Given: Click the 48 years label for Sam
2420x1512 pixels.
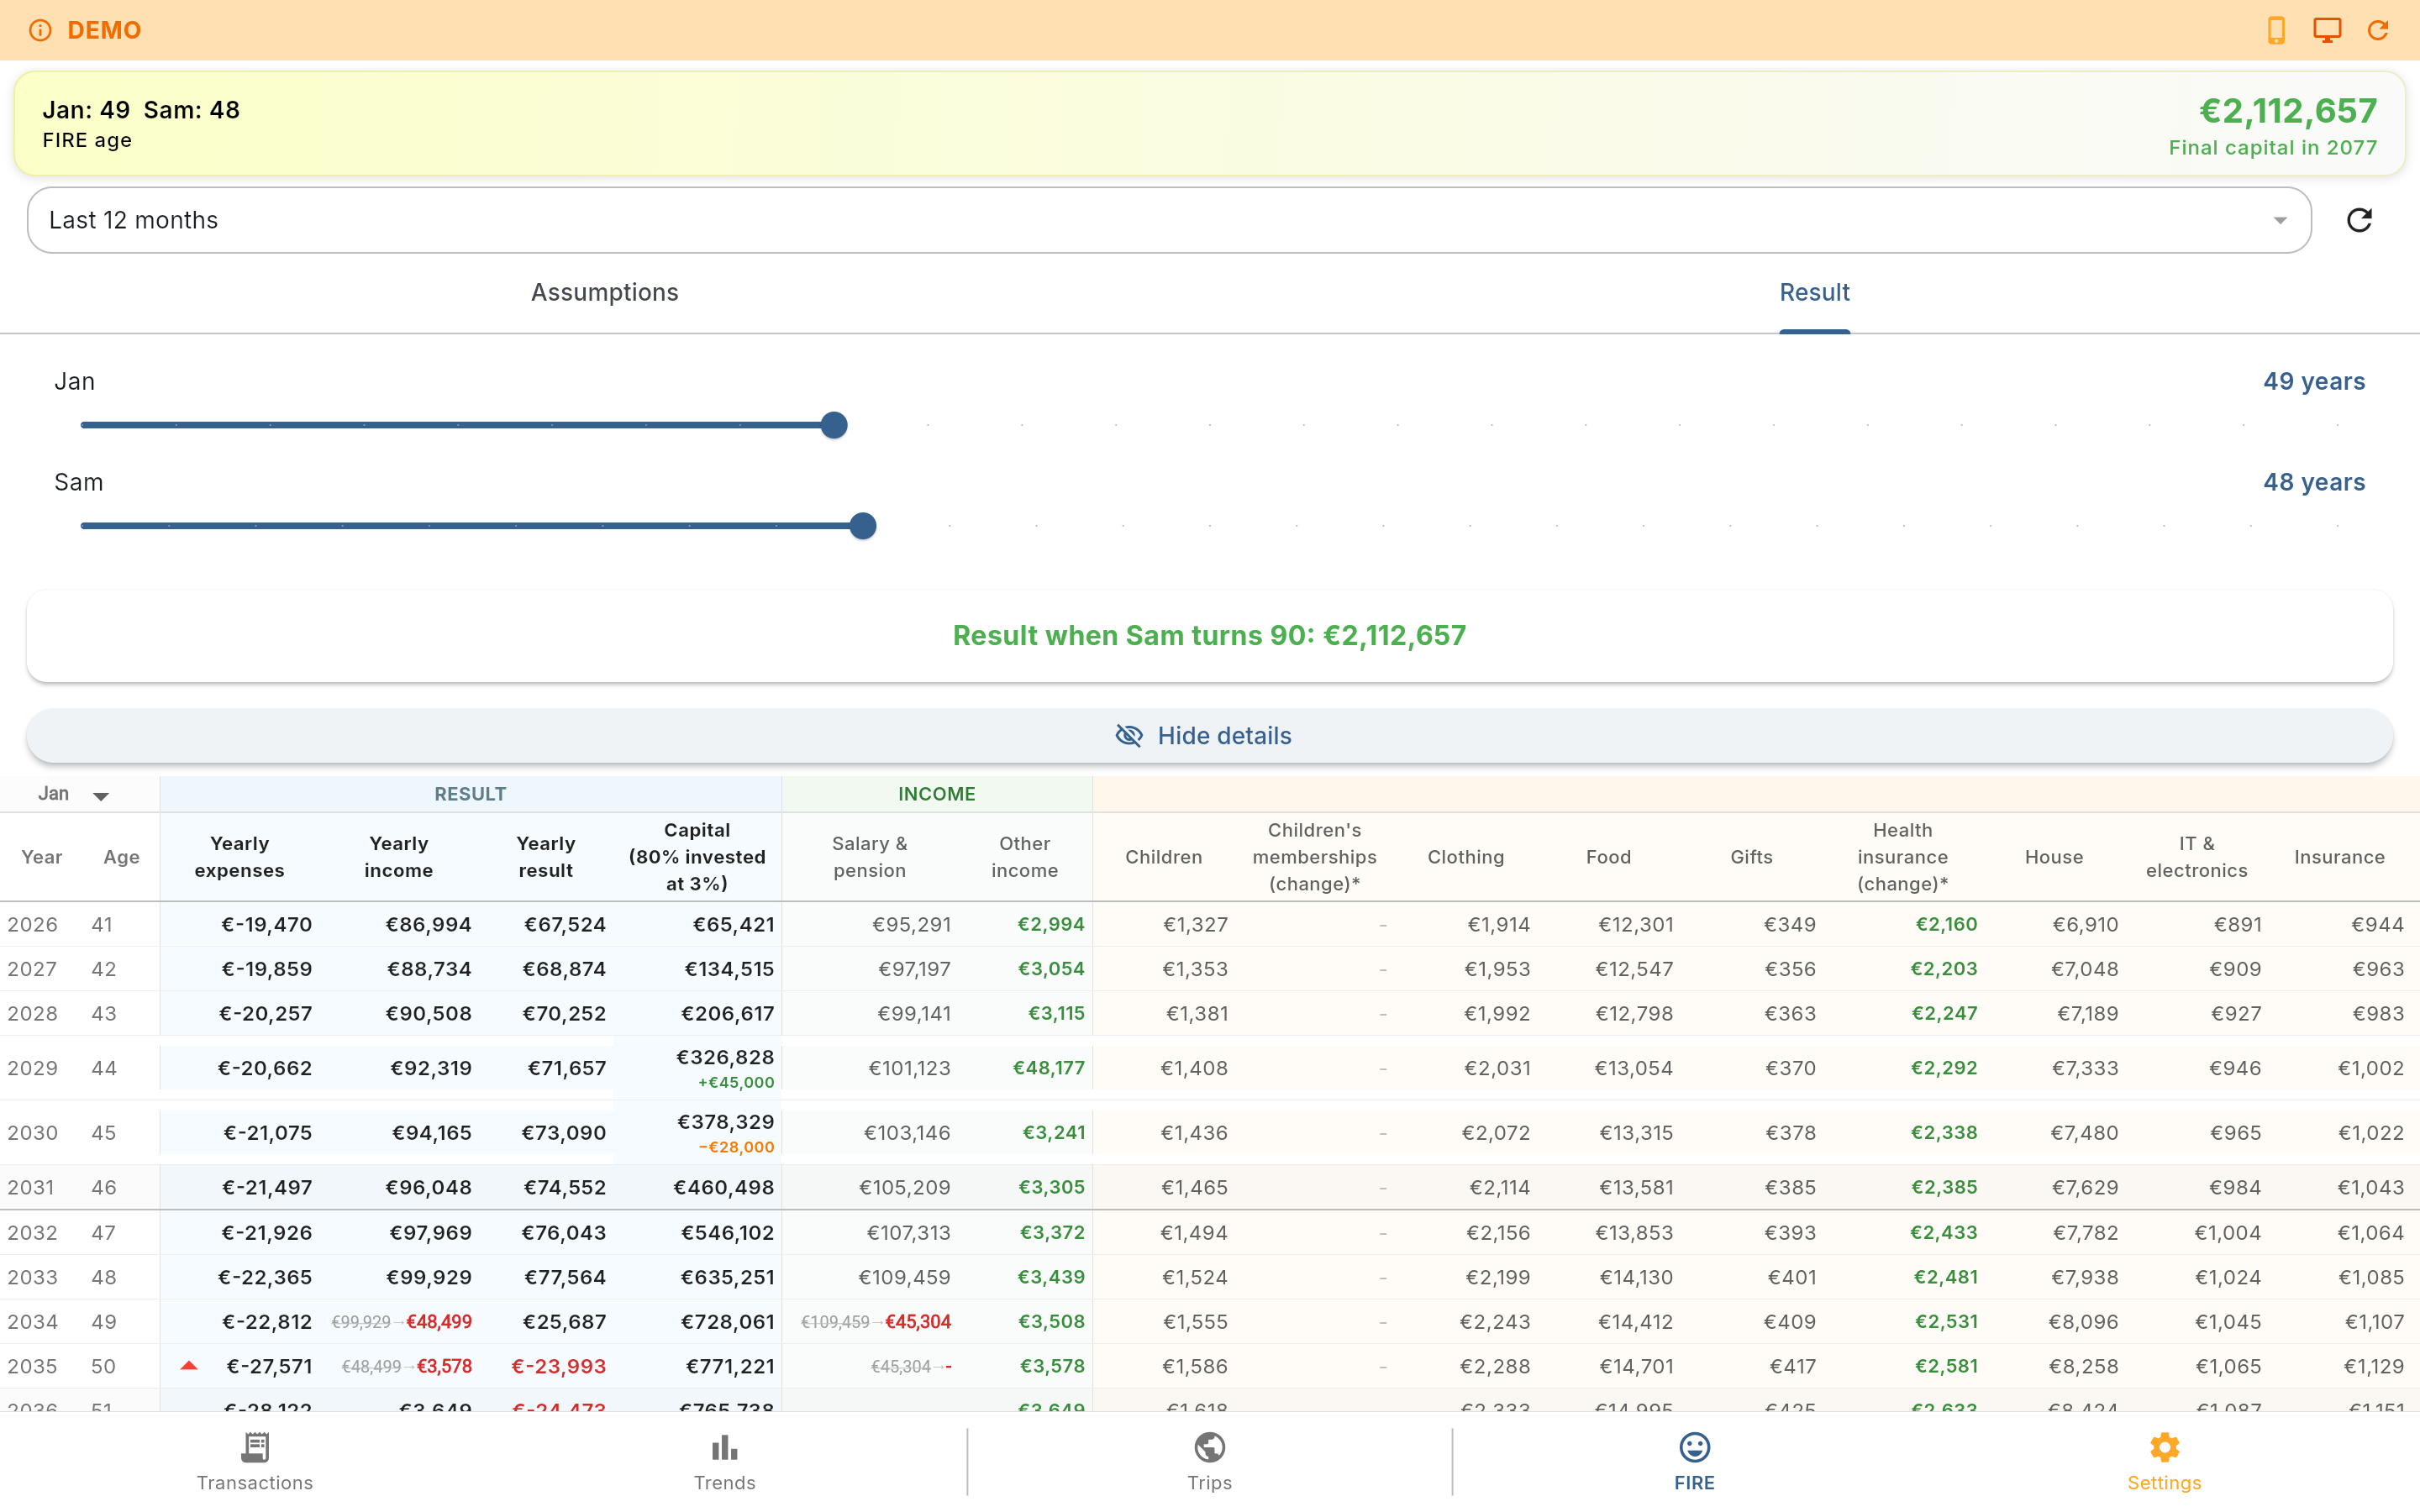Looking at the screenshot, I should (x=2313, y=482).
